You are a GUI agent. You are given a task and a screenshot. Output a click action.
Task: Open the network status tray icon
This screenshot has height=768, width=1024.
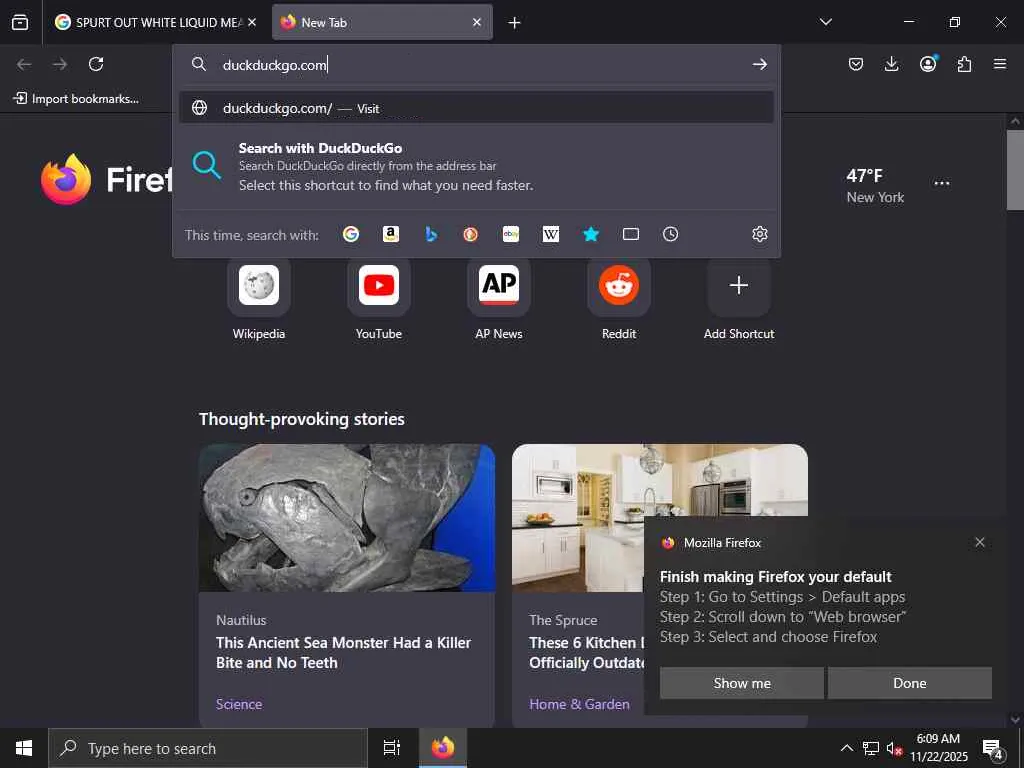tap(871, 748)
